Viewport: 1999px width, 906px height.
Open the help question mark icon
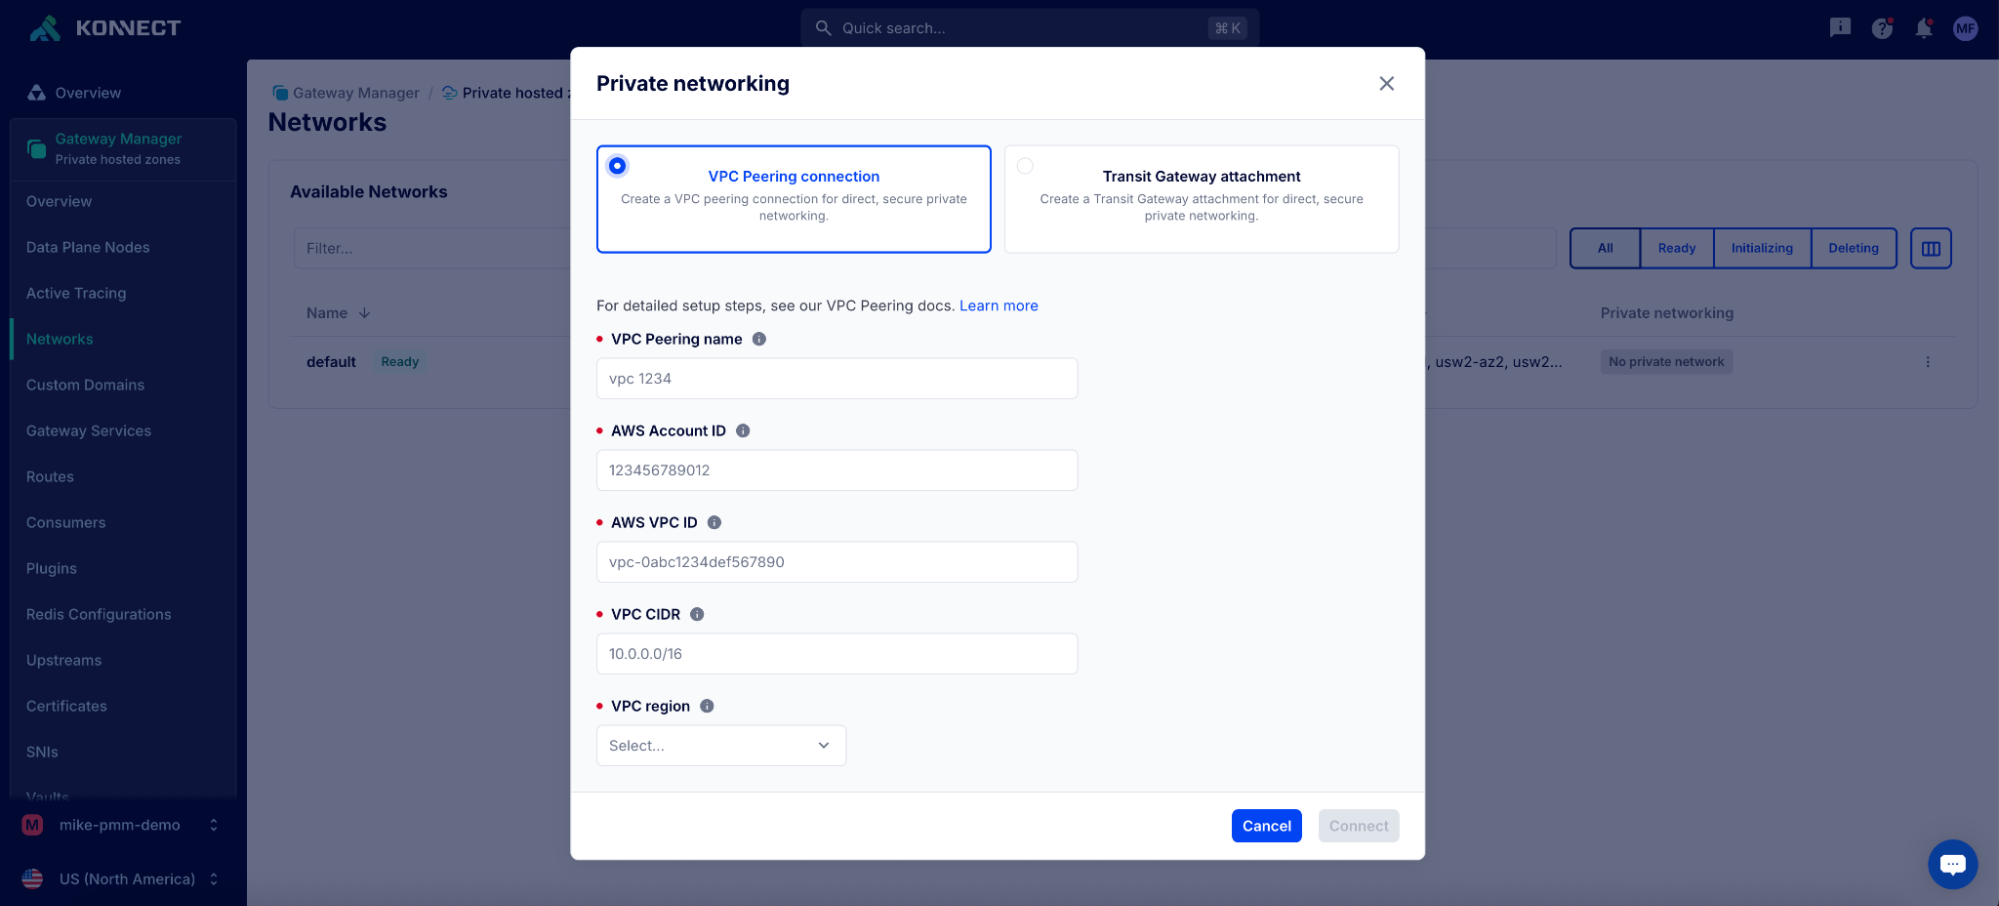click(x=1882, y=28)
